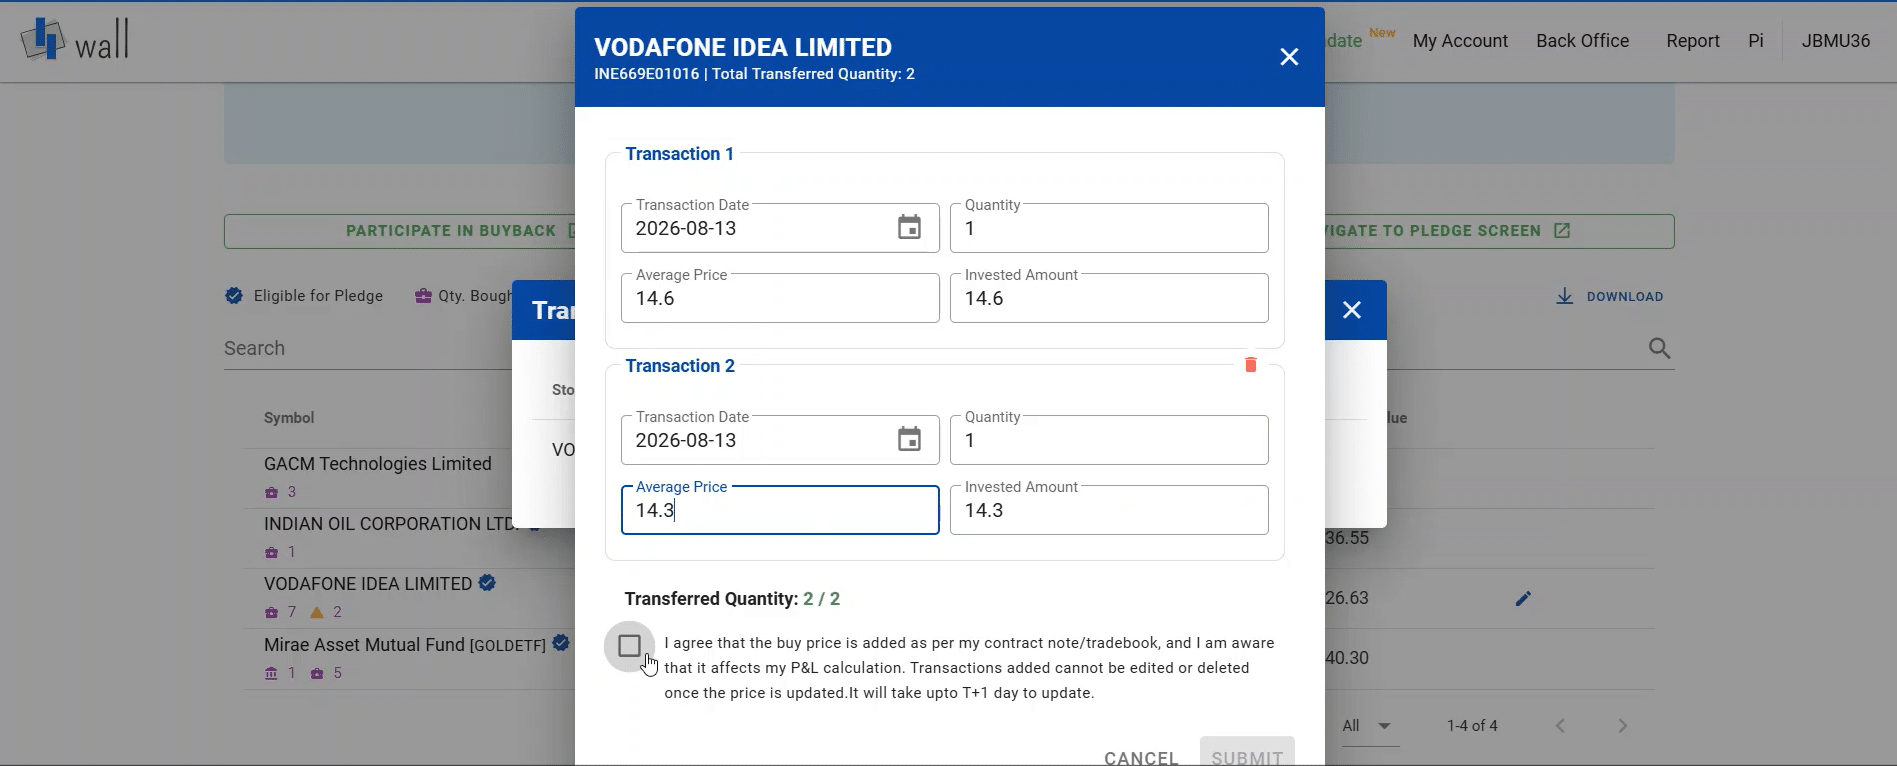Focus the Transaction 1 Invested Amount field
This screenshot has width=1897, height=766.
point(1109,298)
